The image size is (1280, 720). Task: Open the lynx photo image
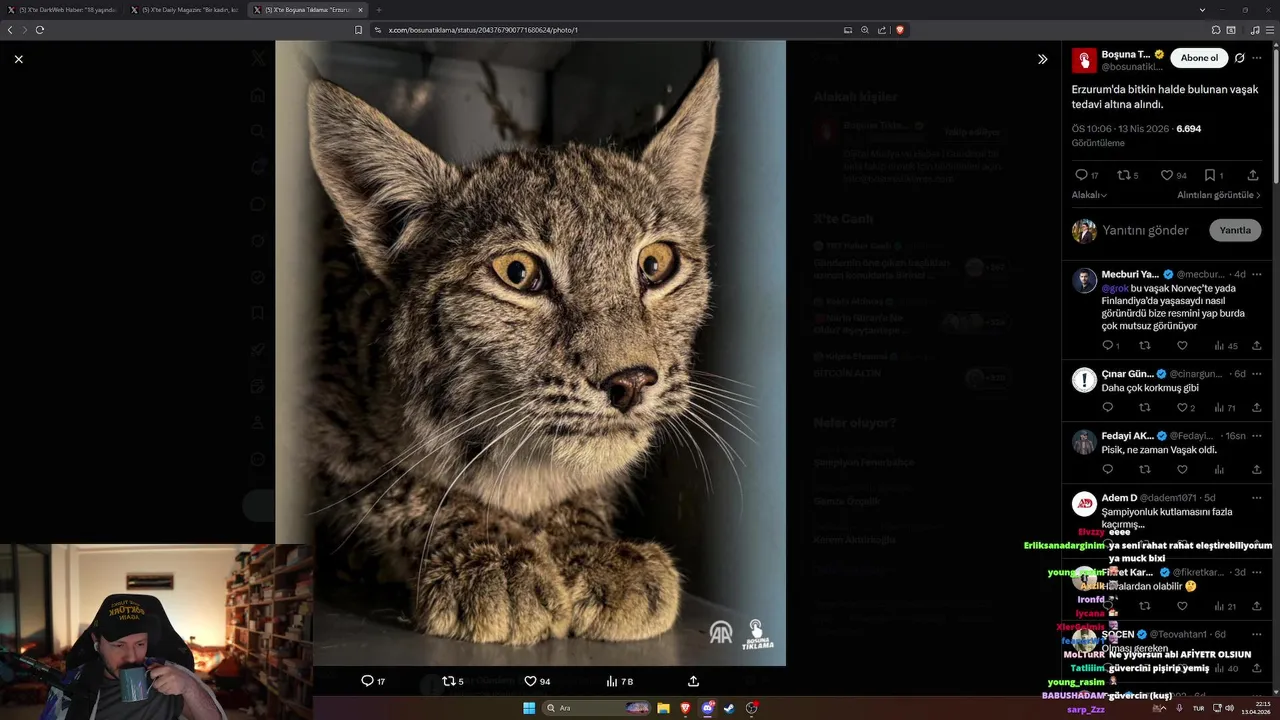(530, 353)
